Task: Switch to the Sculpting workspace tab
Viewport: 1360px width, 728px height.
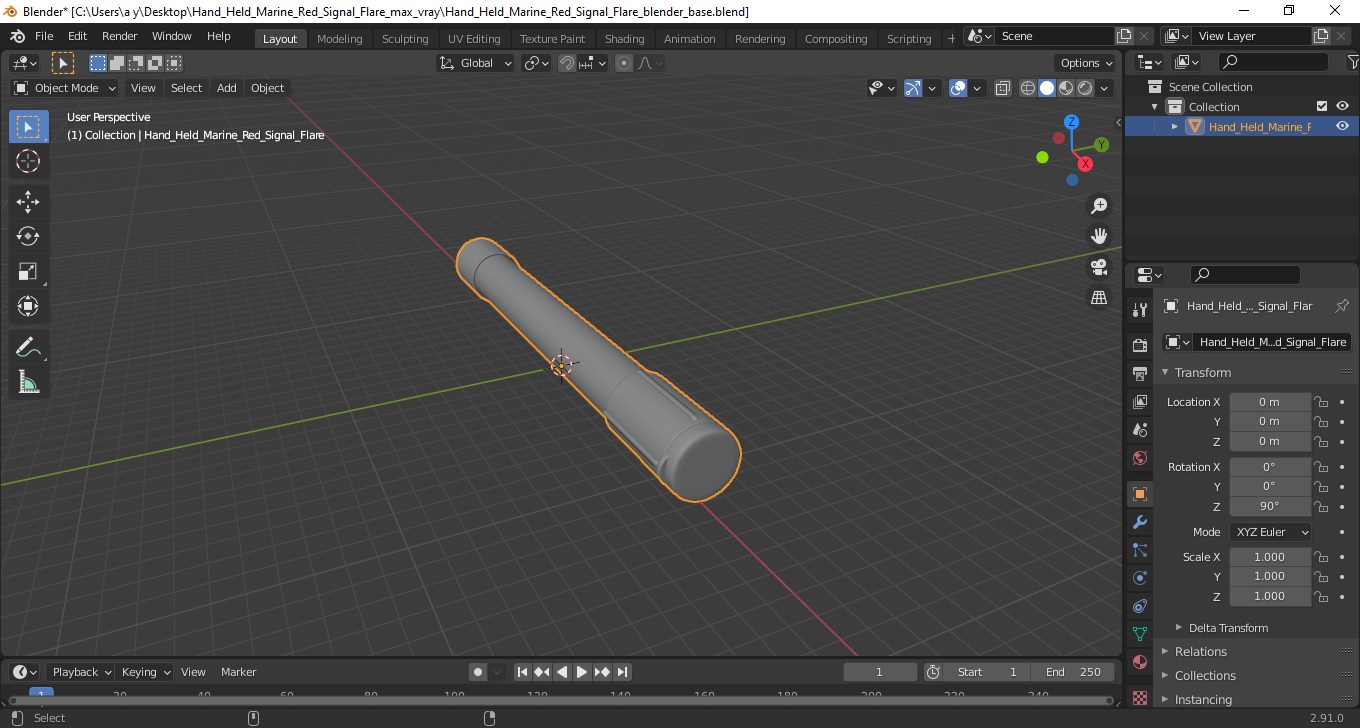Action: (x=405, y=38)
